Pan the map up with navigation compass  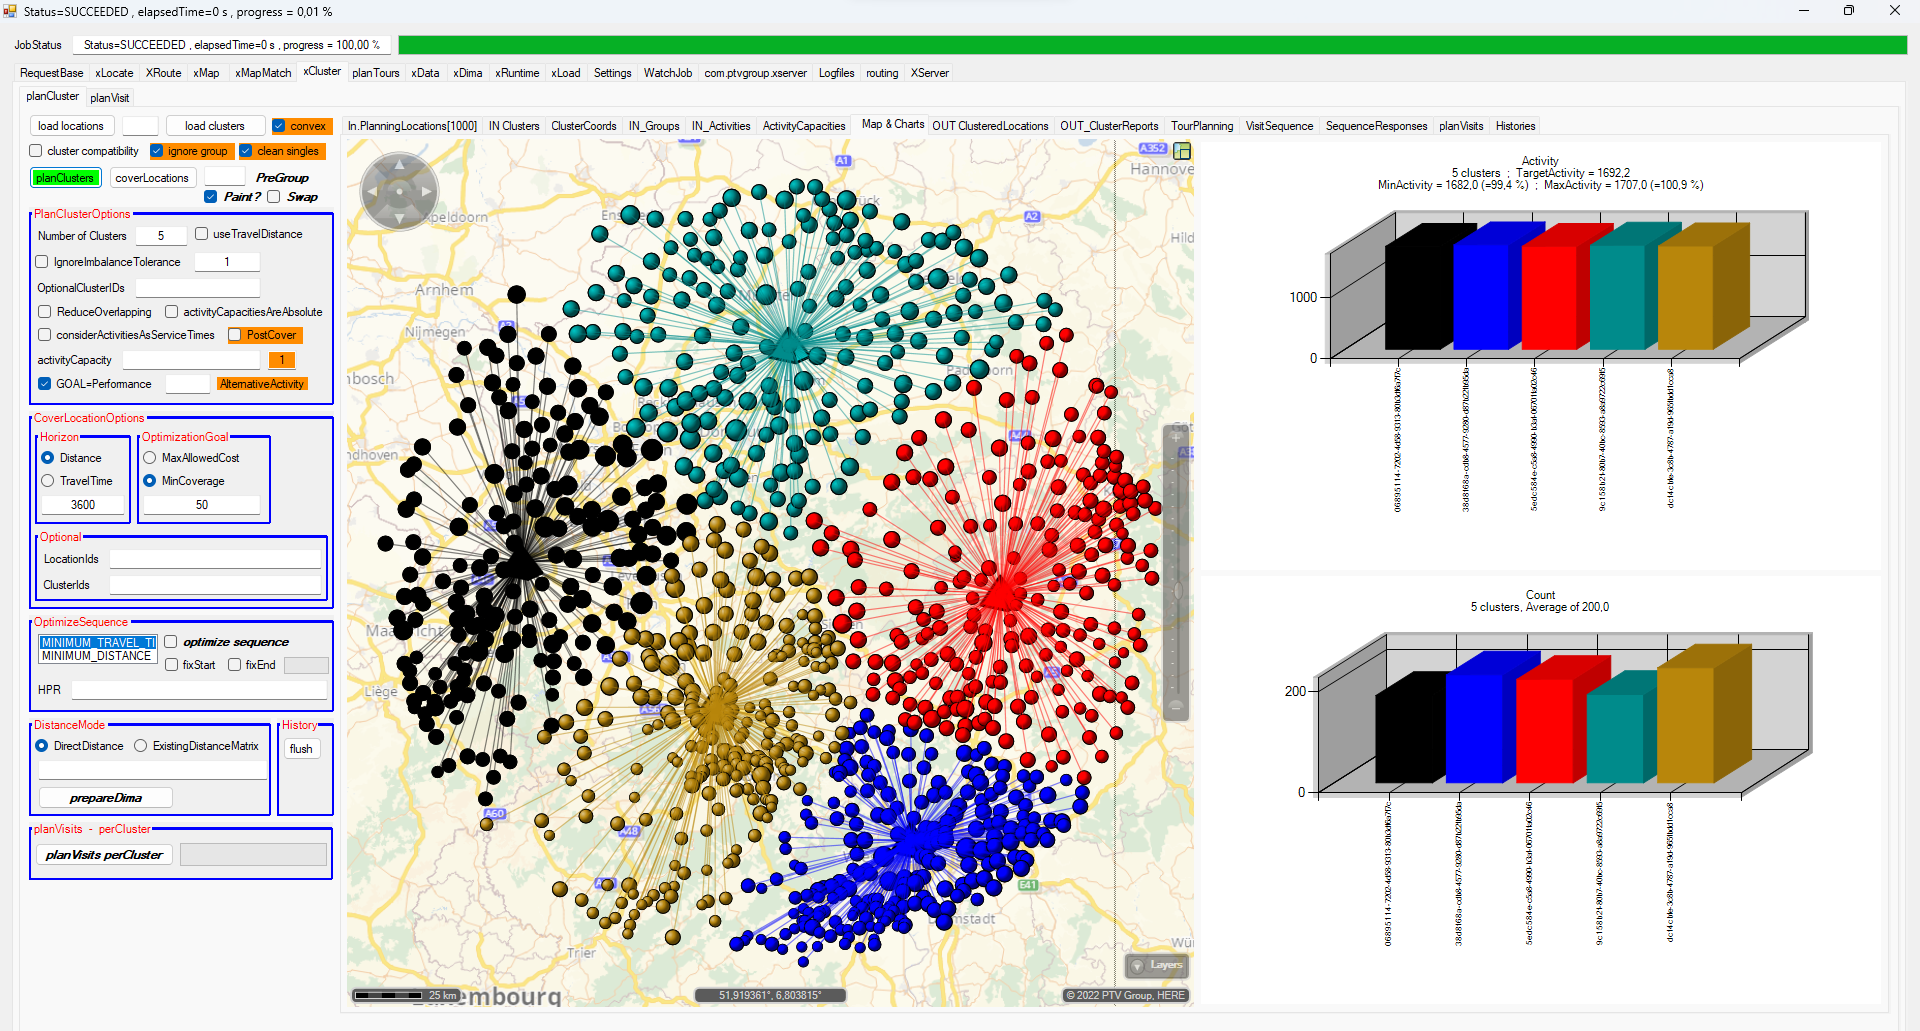pos(399,165)
